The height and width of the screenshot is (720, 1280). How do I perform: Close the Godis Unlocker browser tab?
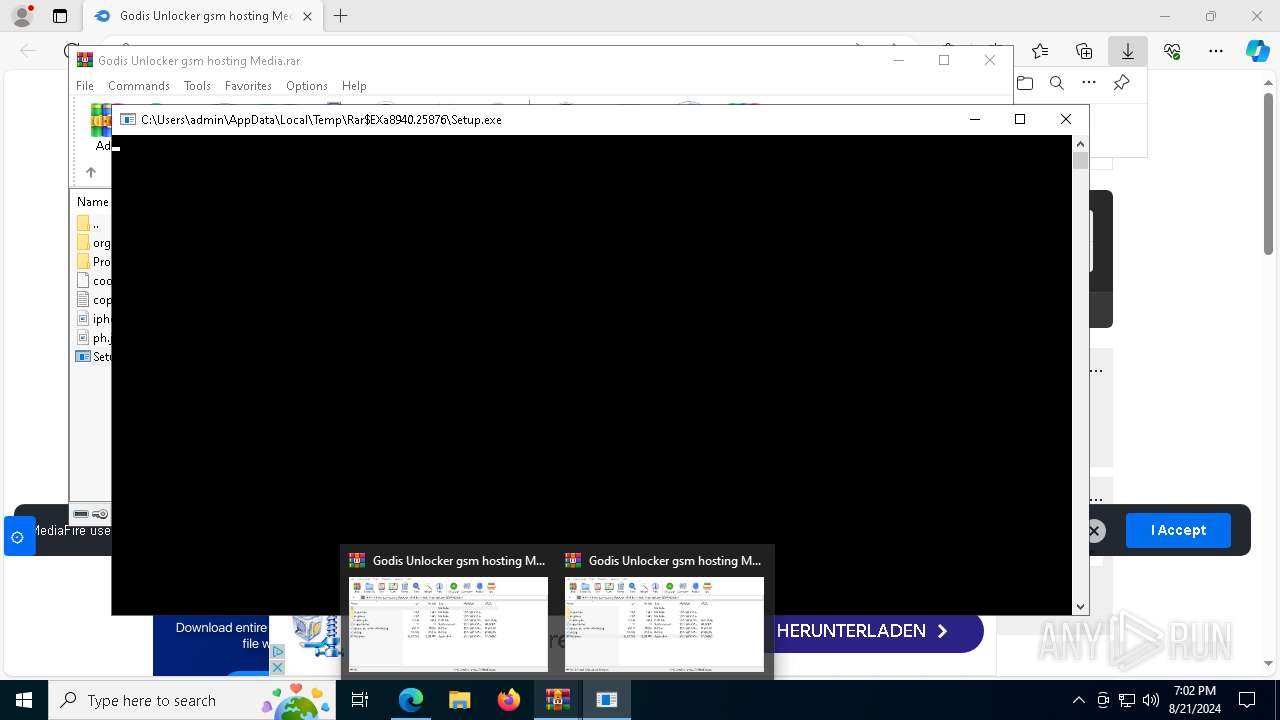[308, 16]
